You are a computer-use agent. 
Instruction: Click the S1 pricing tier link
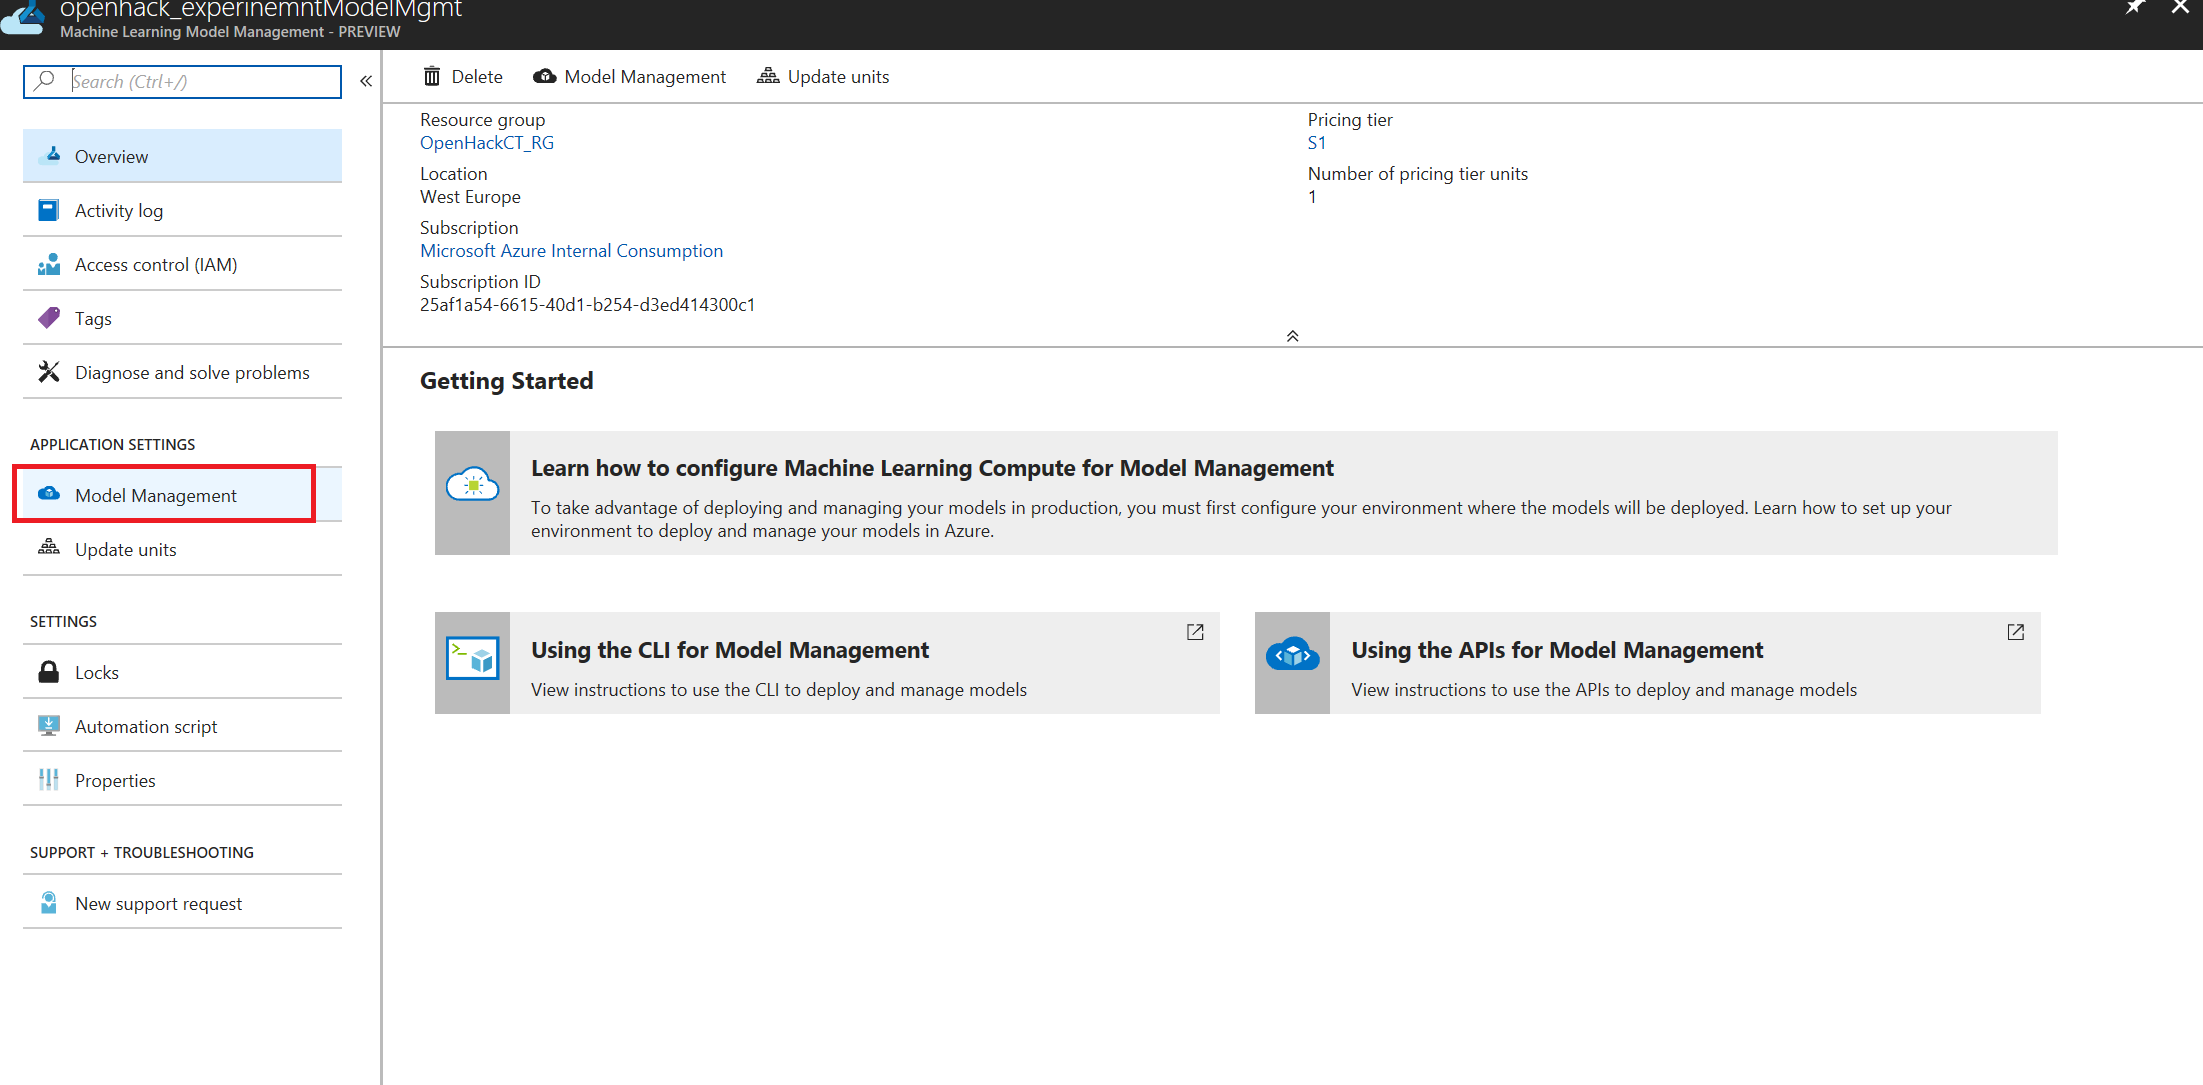[x=1317, y=143]
